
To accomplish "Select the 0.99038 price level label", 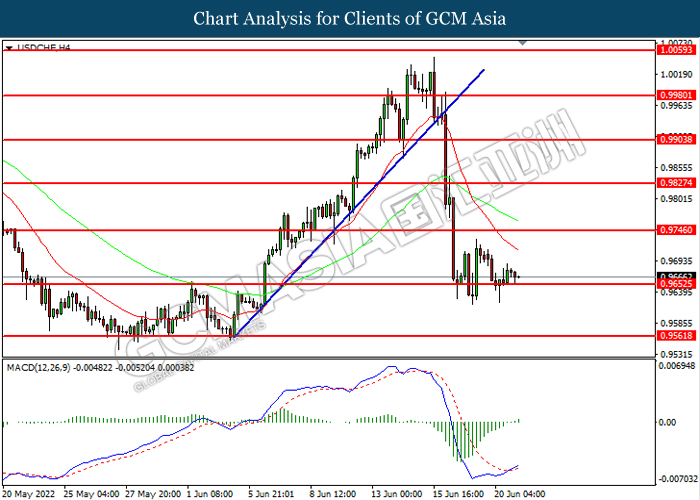I will tap(677, 140).
